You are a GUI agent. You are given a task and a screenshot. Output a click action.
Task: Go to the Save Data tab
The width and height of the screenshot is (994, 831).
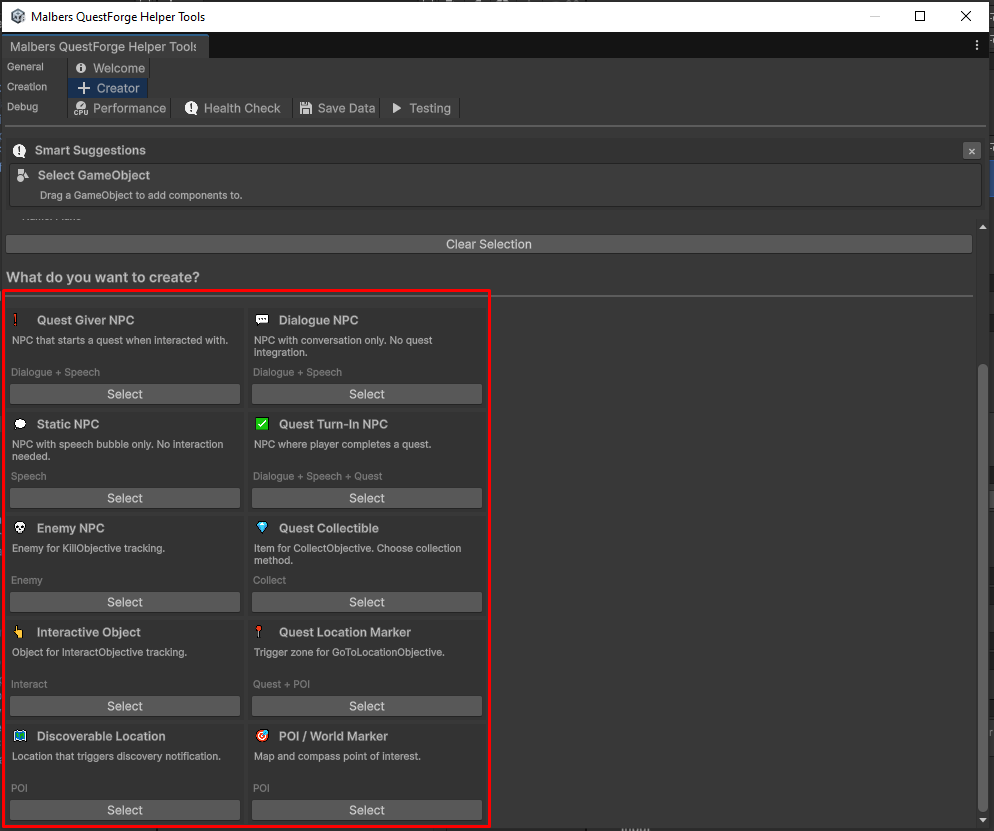[x=337, y=108]
